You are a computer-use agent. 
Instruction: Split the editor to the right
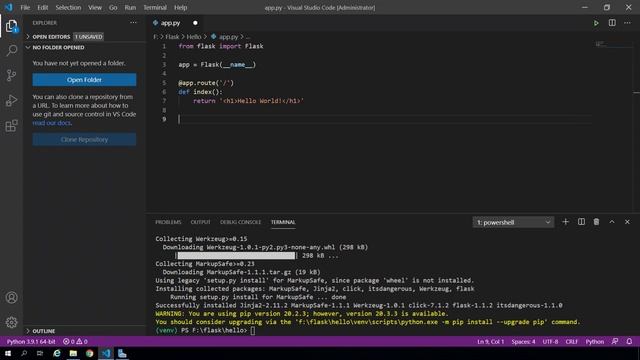pyautogui.click(x=612, y=23)
